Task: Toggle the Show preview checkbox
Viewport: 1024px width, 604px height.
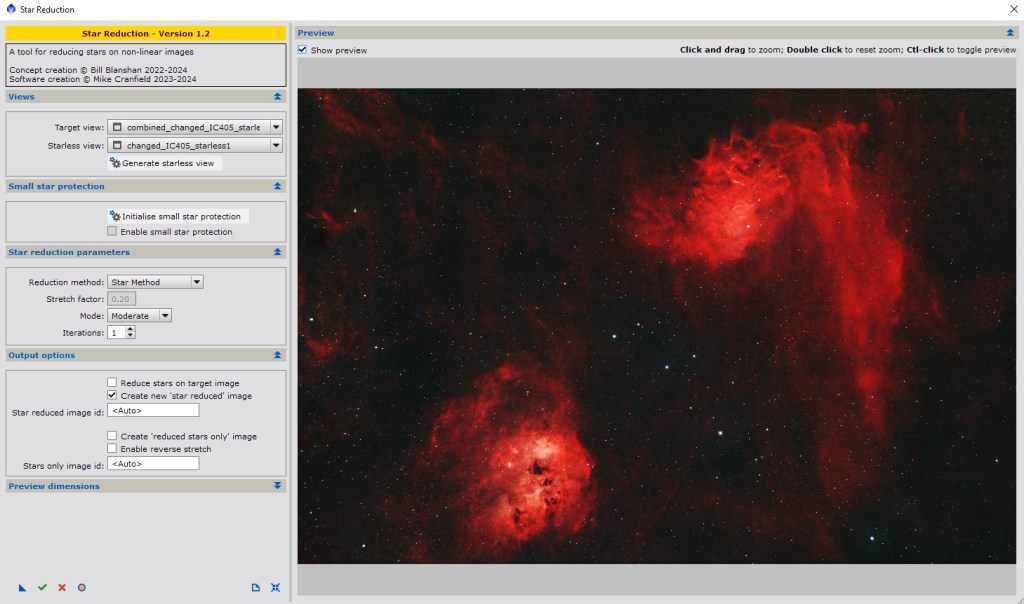Action: click(x=303, y=50)
